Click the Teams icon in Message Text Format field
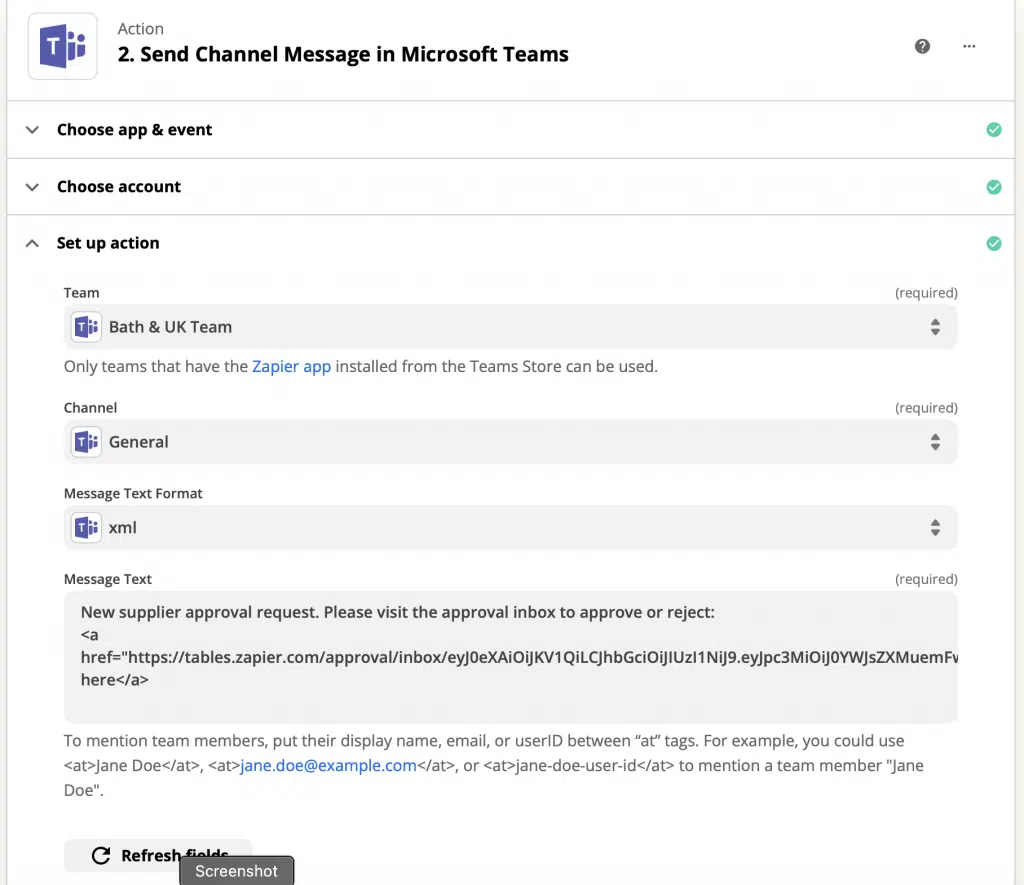The image size is (1024, 885). 86,528
